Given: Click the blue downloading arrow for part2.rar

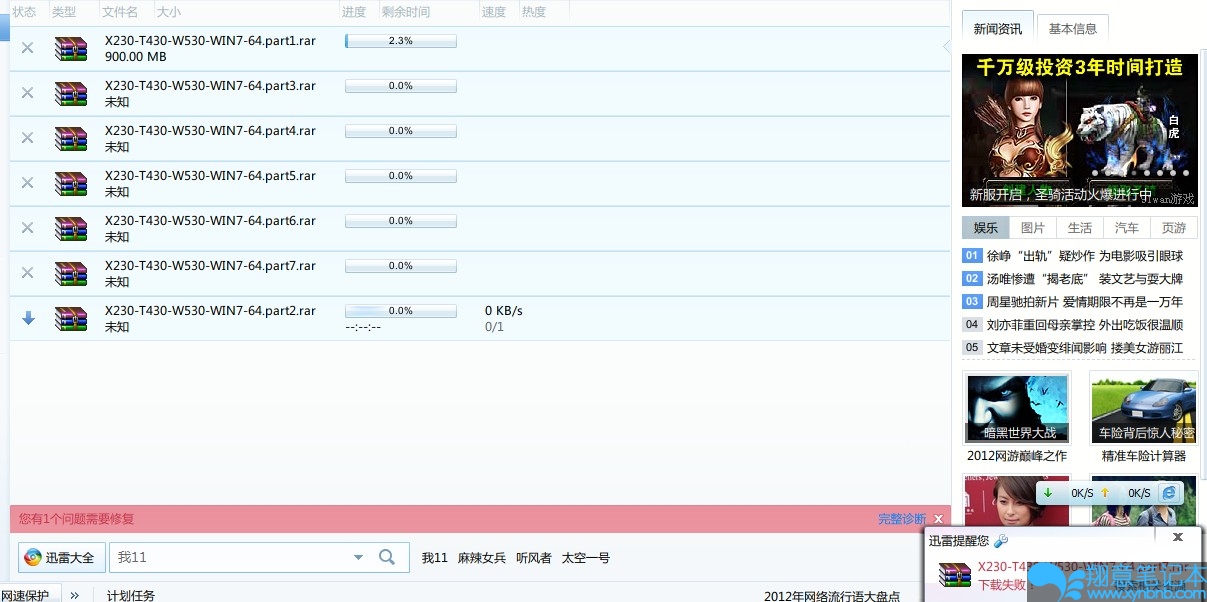Looking at the screenshot, I should tap(28, 318).
